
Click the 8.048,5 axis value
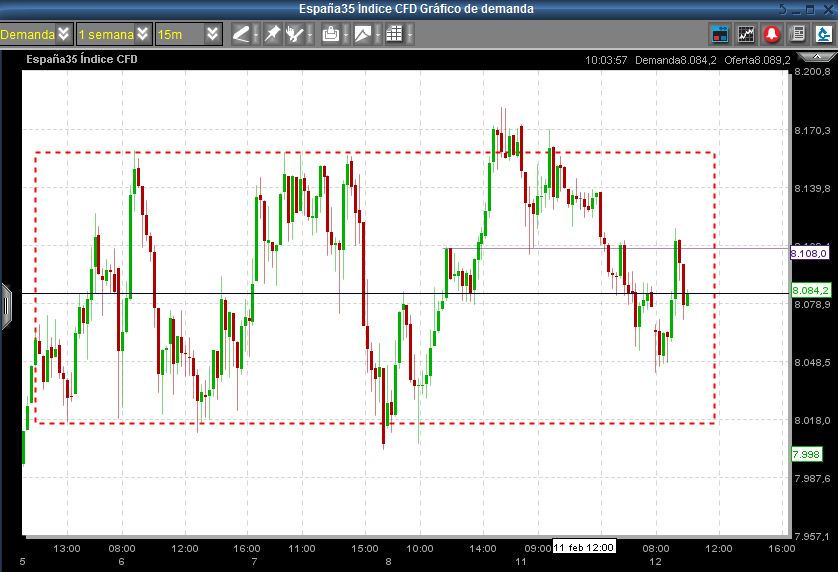(812, 362)
